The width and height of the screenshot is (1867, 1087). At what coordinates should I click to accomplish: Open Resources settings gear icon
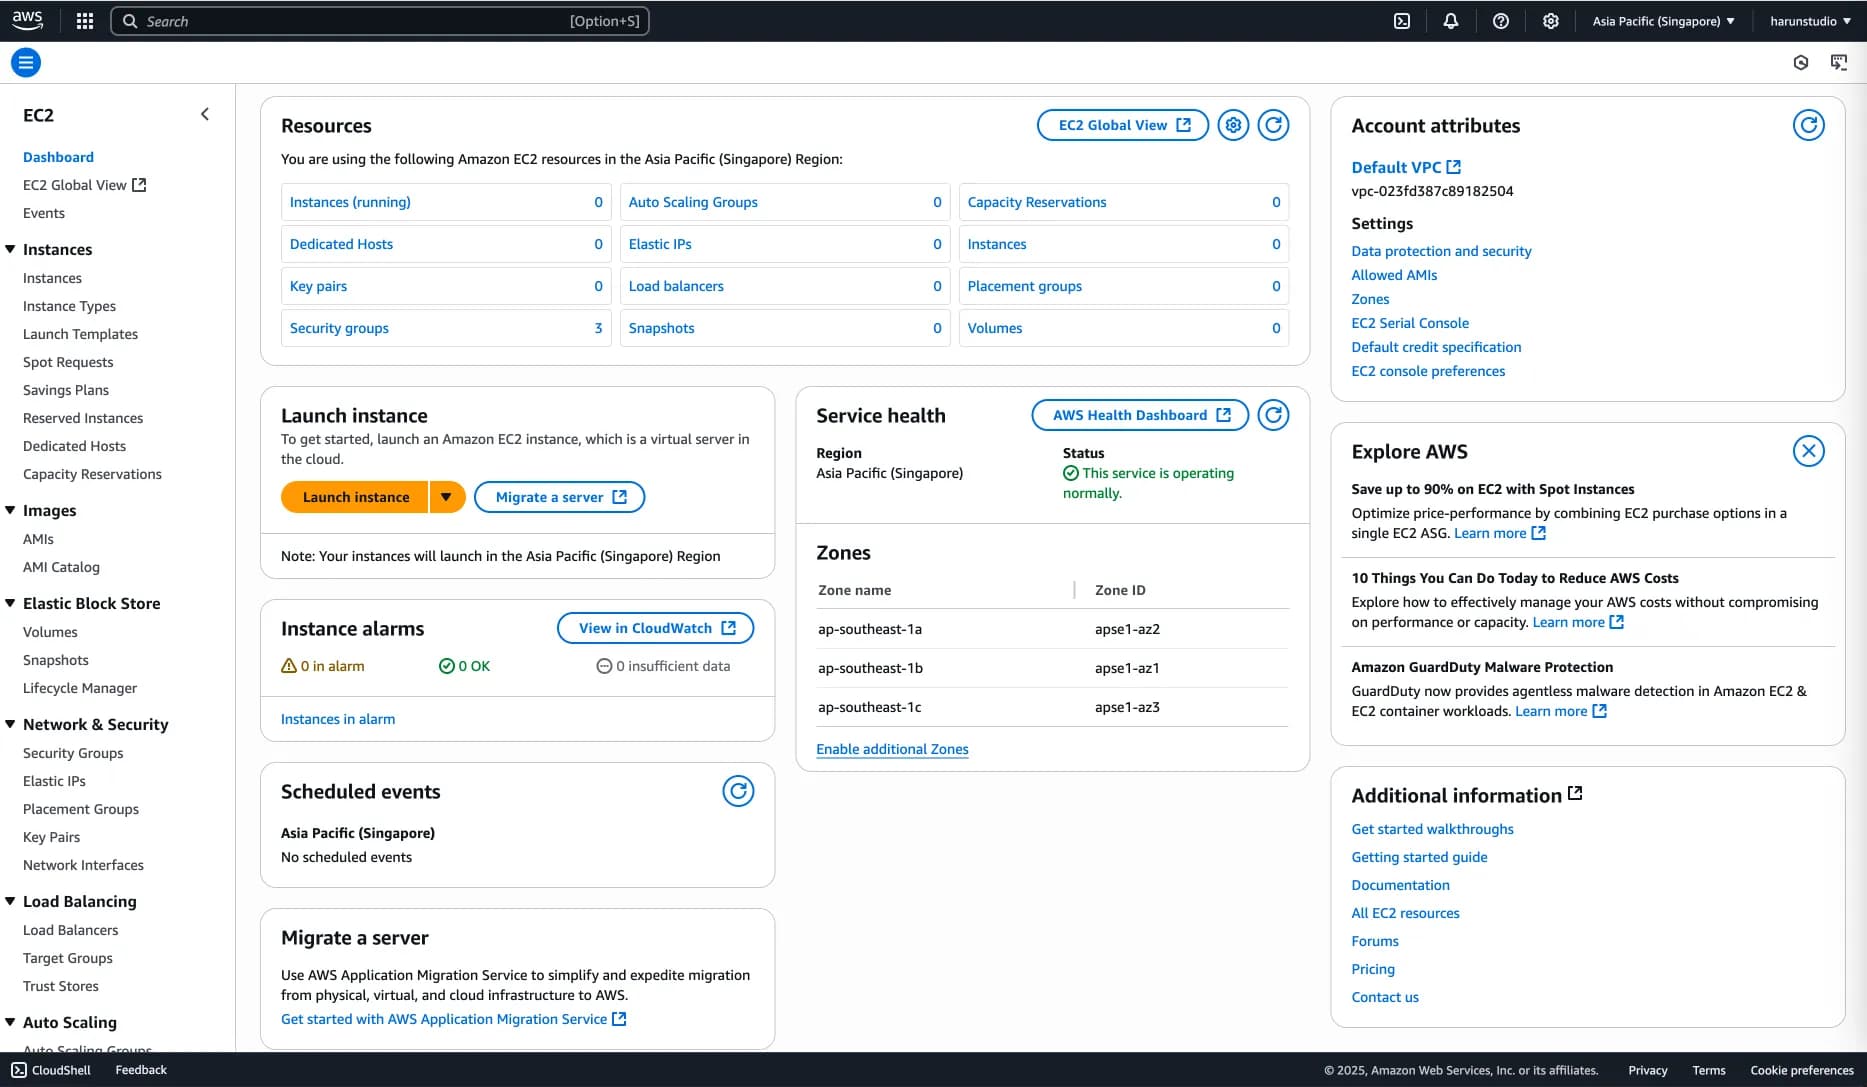click(x=1233, y=125)
